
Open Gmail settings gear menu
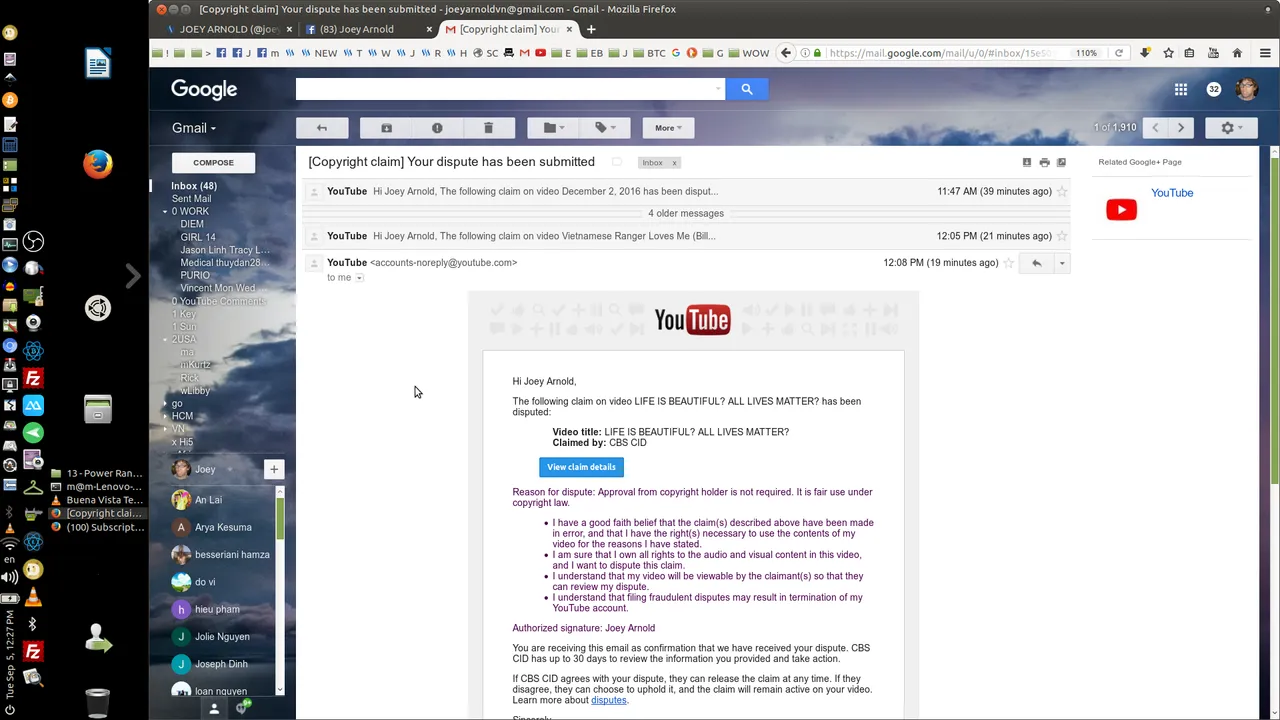pos(1231,128)
